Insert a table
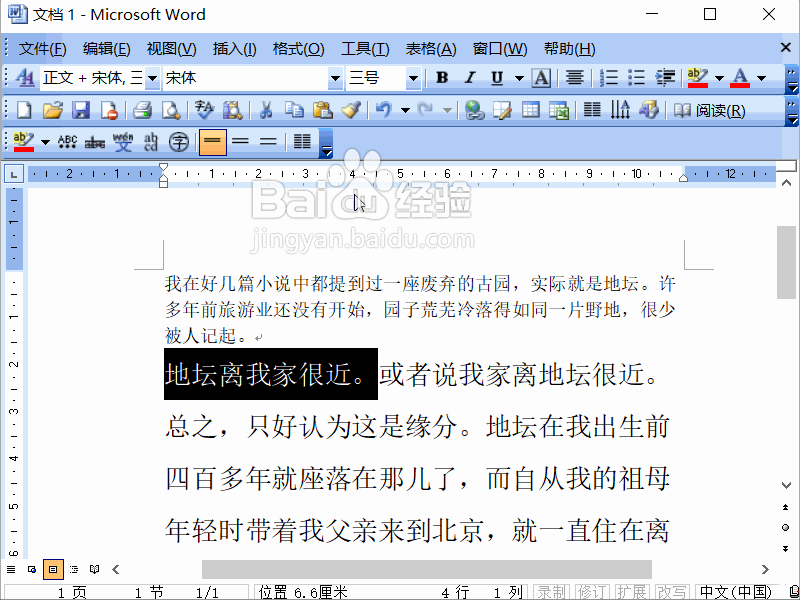The image size is (800, 600). pyautogui.click(x=531, y=110)
